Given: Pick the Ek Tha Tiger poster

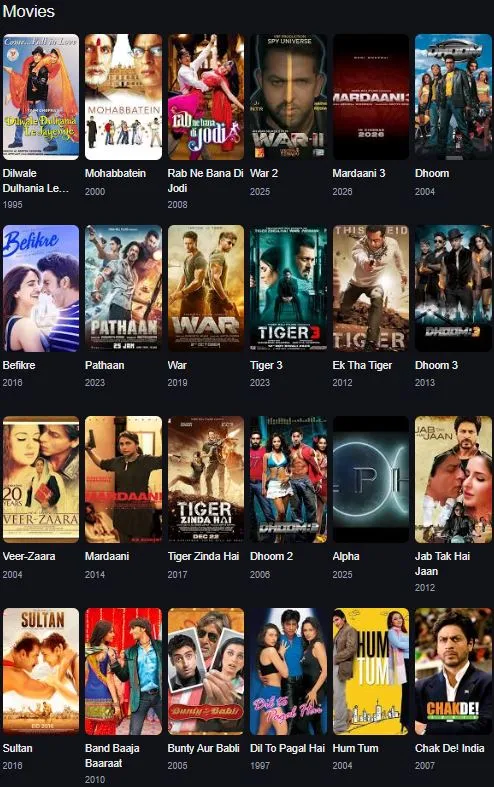Looking at the screenshot, I should point(370,288).
